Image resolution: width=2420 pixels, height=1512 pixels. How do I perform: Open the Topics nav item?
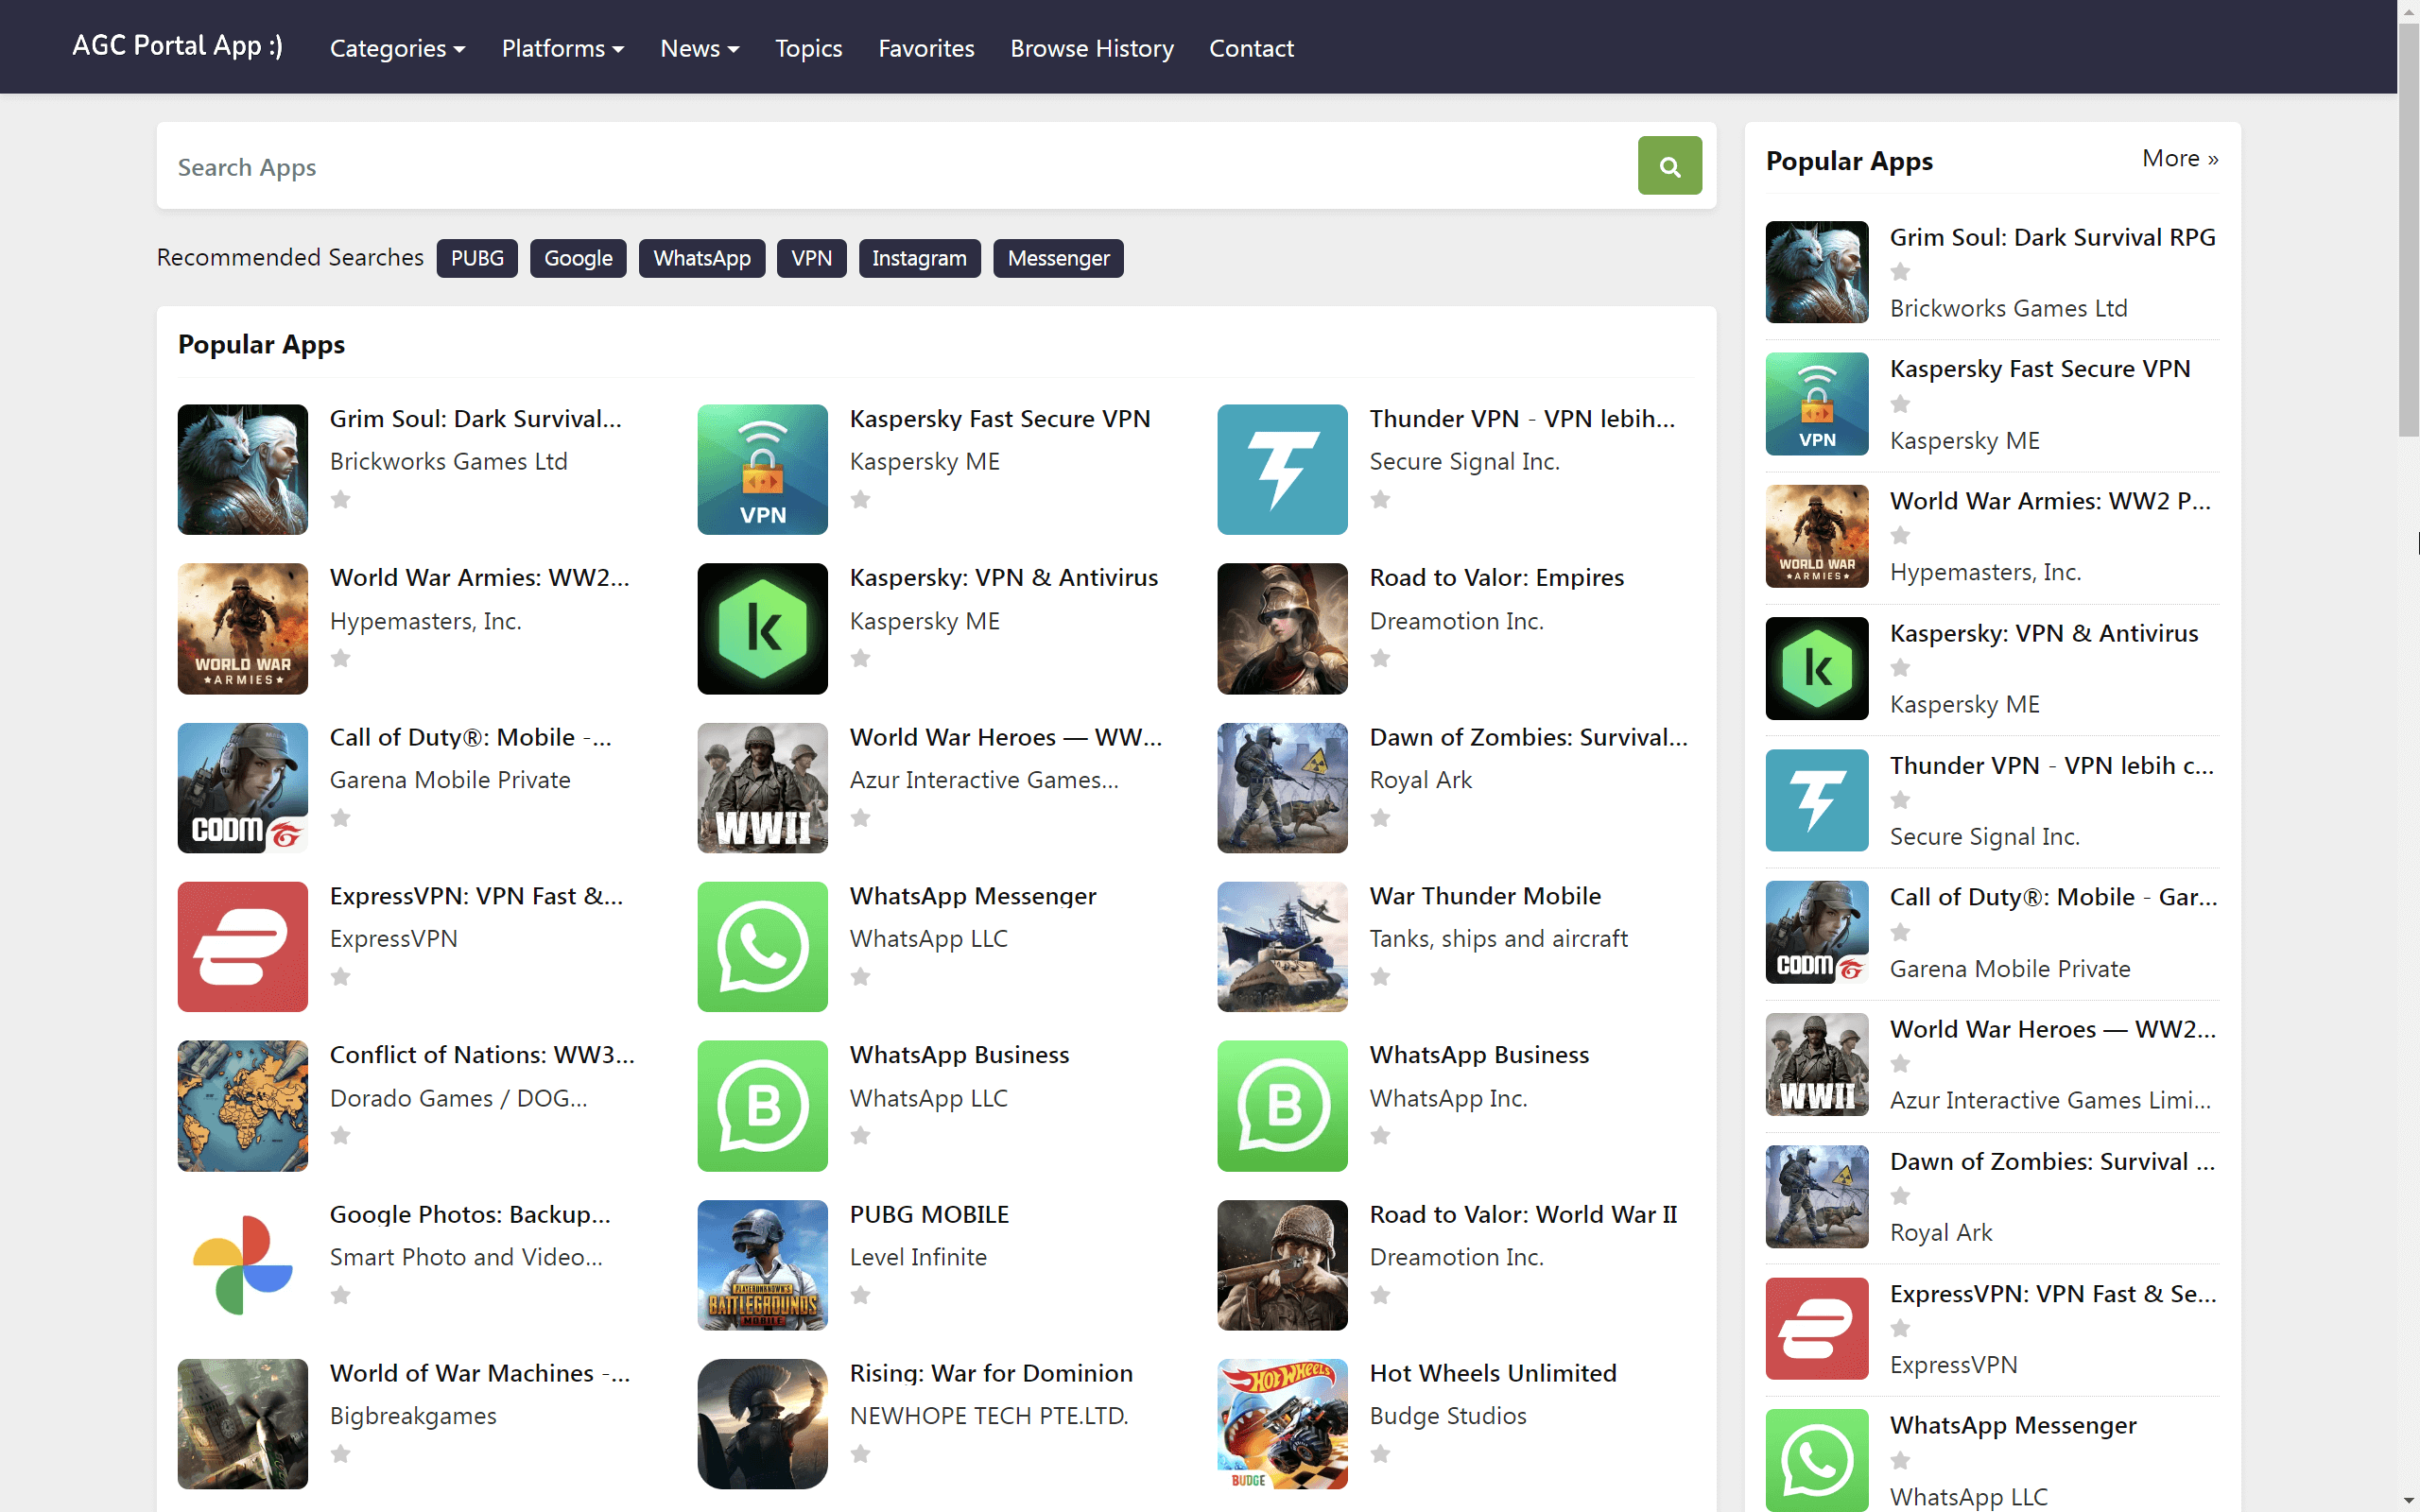tap(809, 48)
